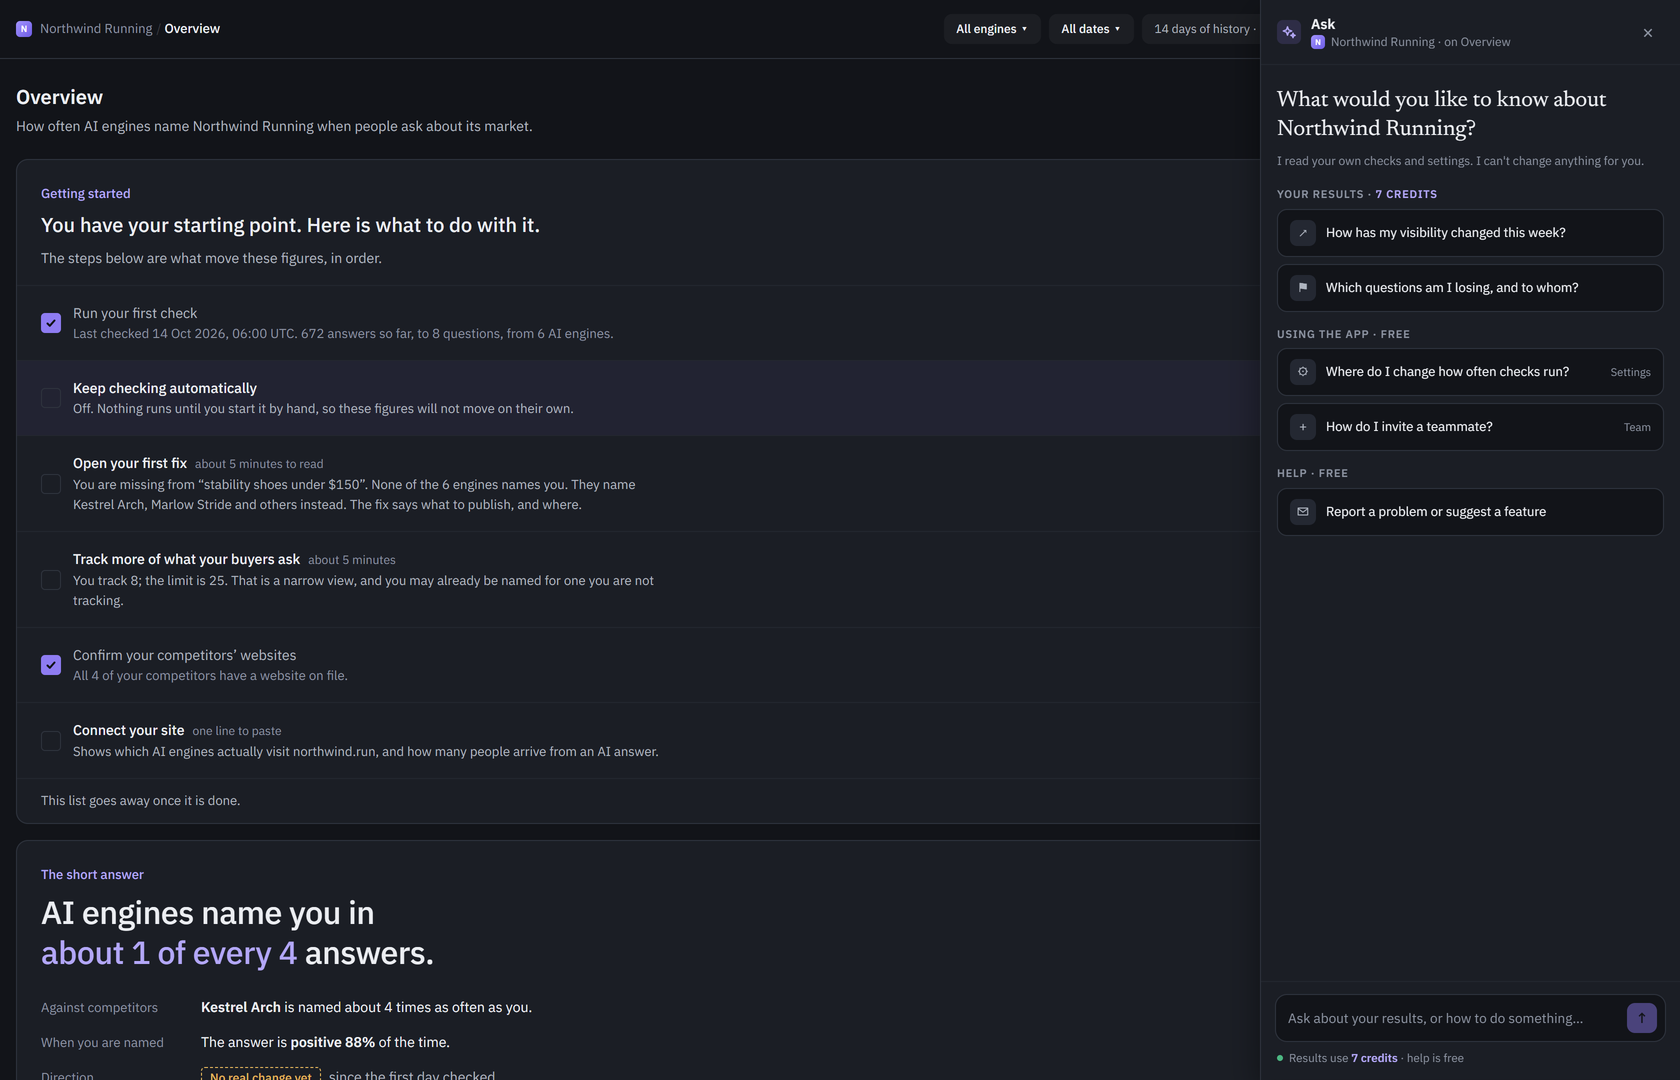Click the Kestrel Arch competitor name

[241, 1007]
